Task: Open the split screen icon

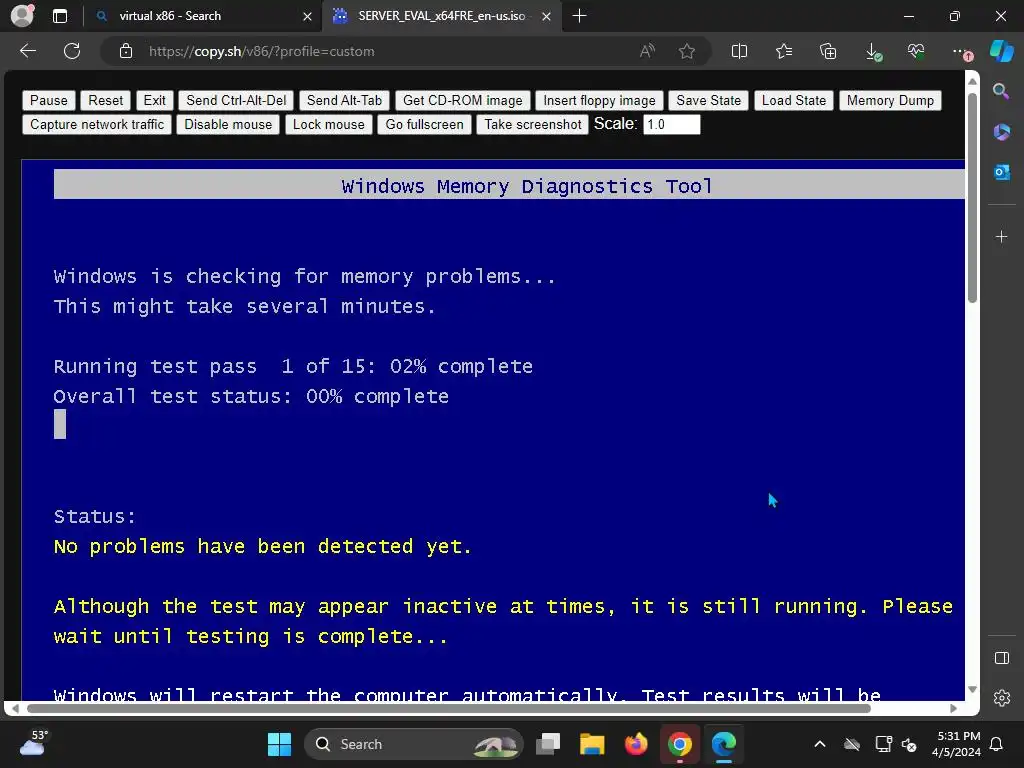Action: (739, 51)
